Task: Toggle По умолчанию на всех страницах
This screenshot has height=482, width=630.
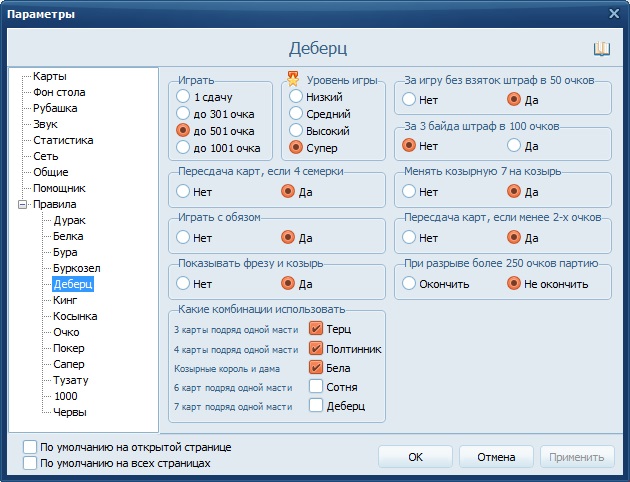Action: [x=29, y=463]
